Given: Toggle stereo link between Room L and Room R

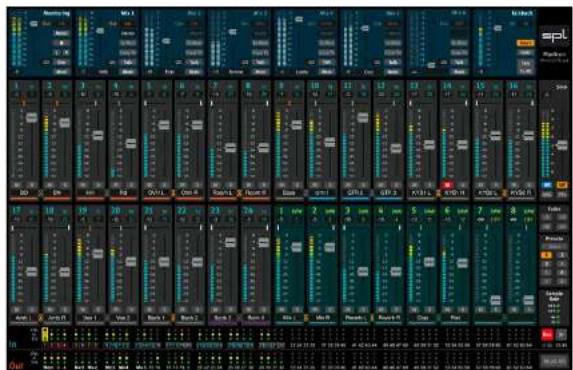Looking at the screenshot, I should pos(239,193).
